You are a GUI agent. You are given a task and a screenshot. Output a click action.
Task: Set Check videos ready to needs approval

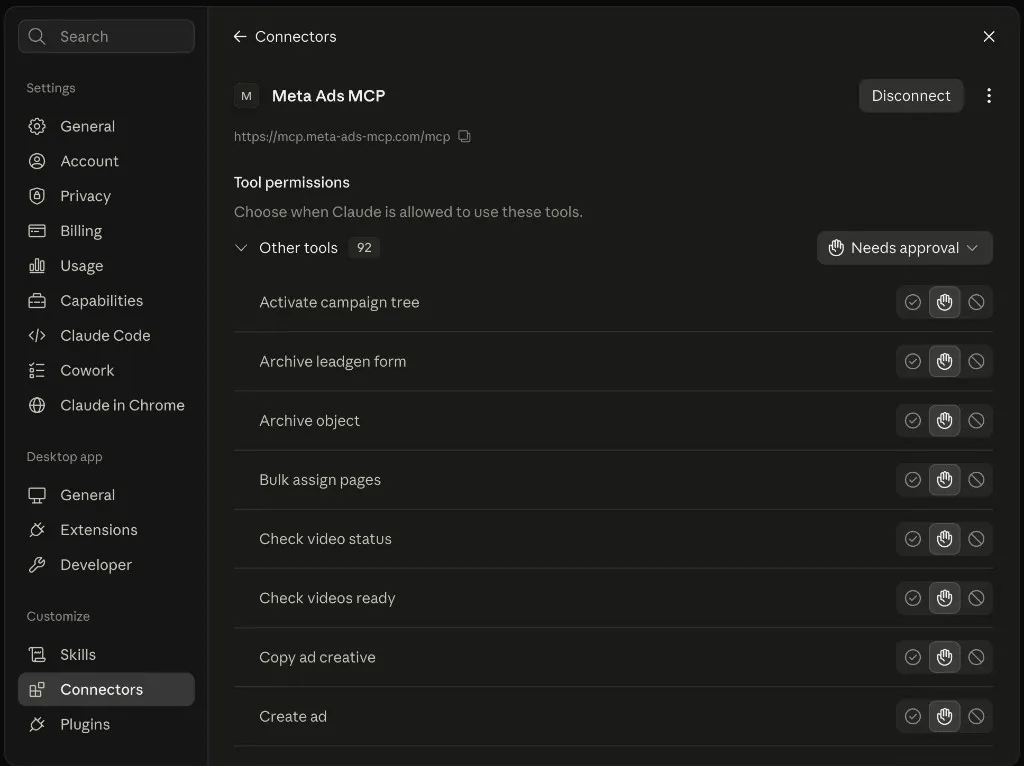click(x=944, y=598)
